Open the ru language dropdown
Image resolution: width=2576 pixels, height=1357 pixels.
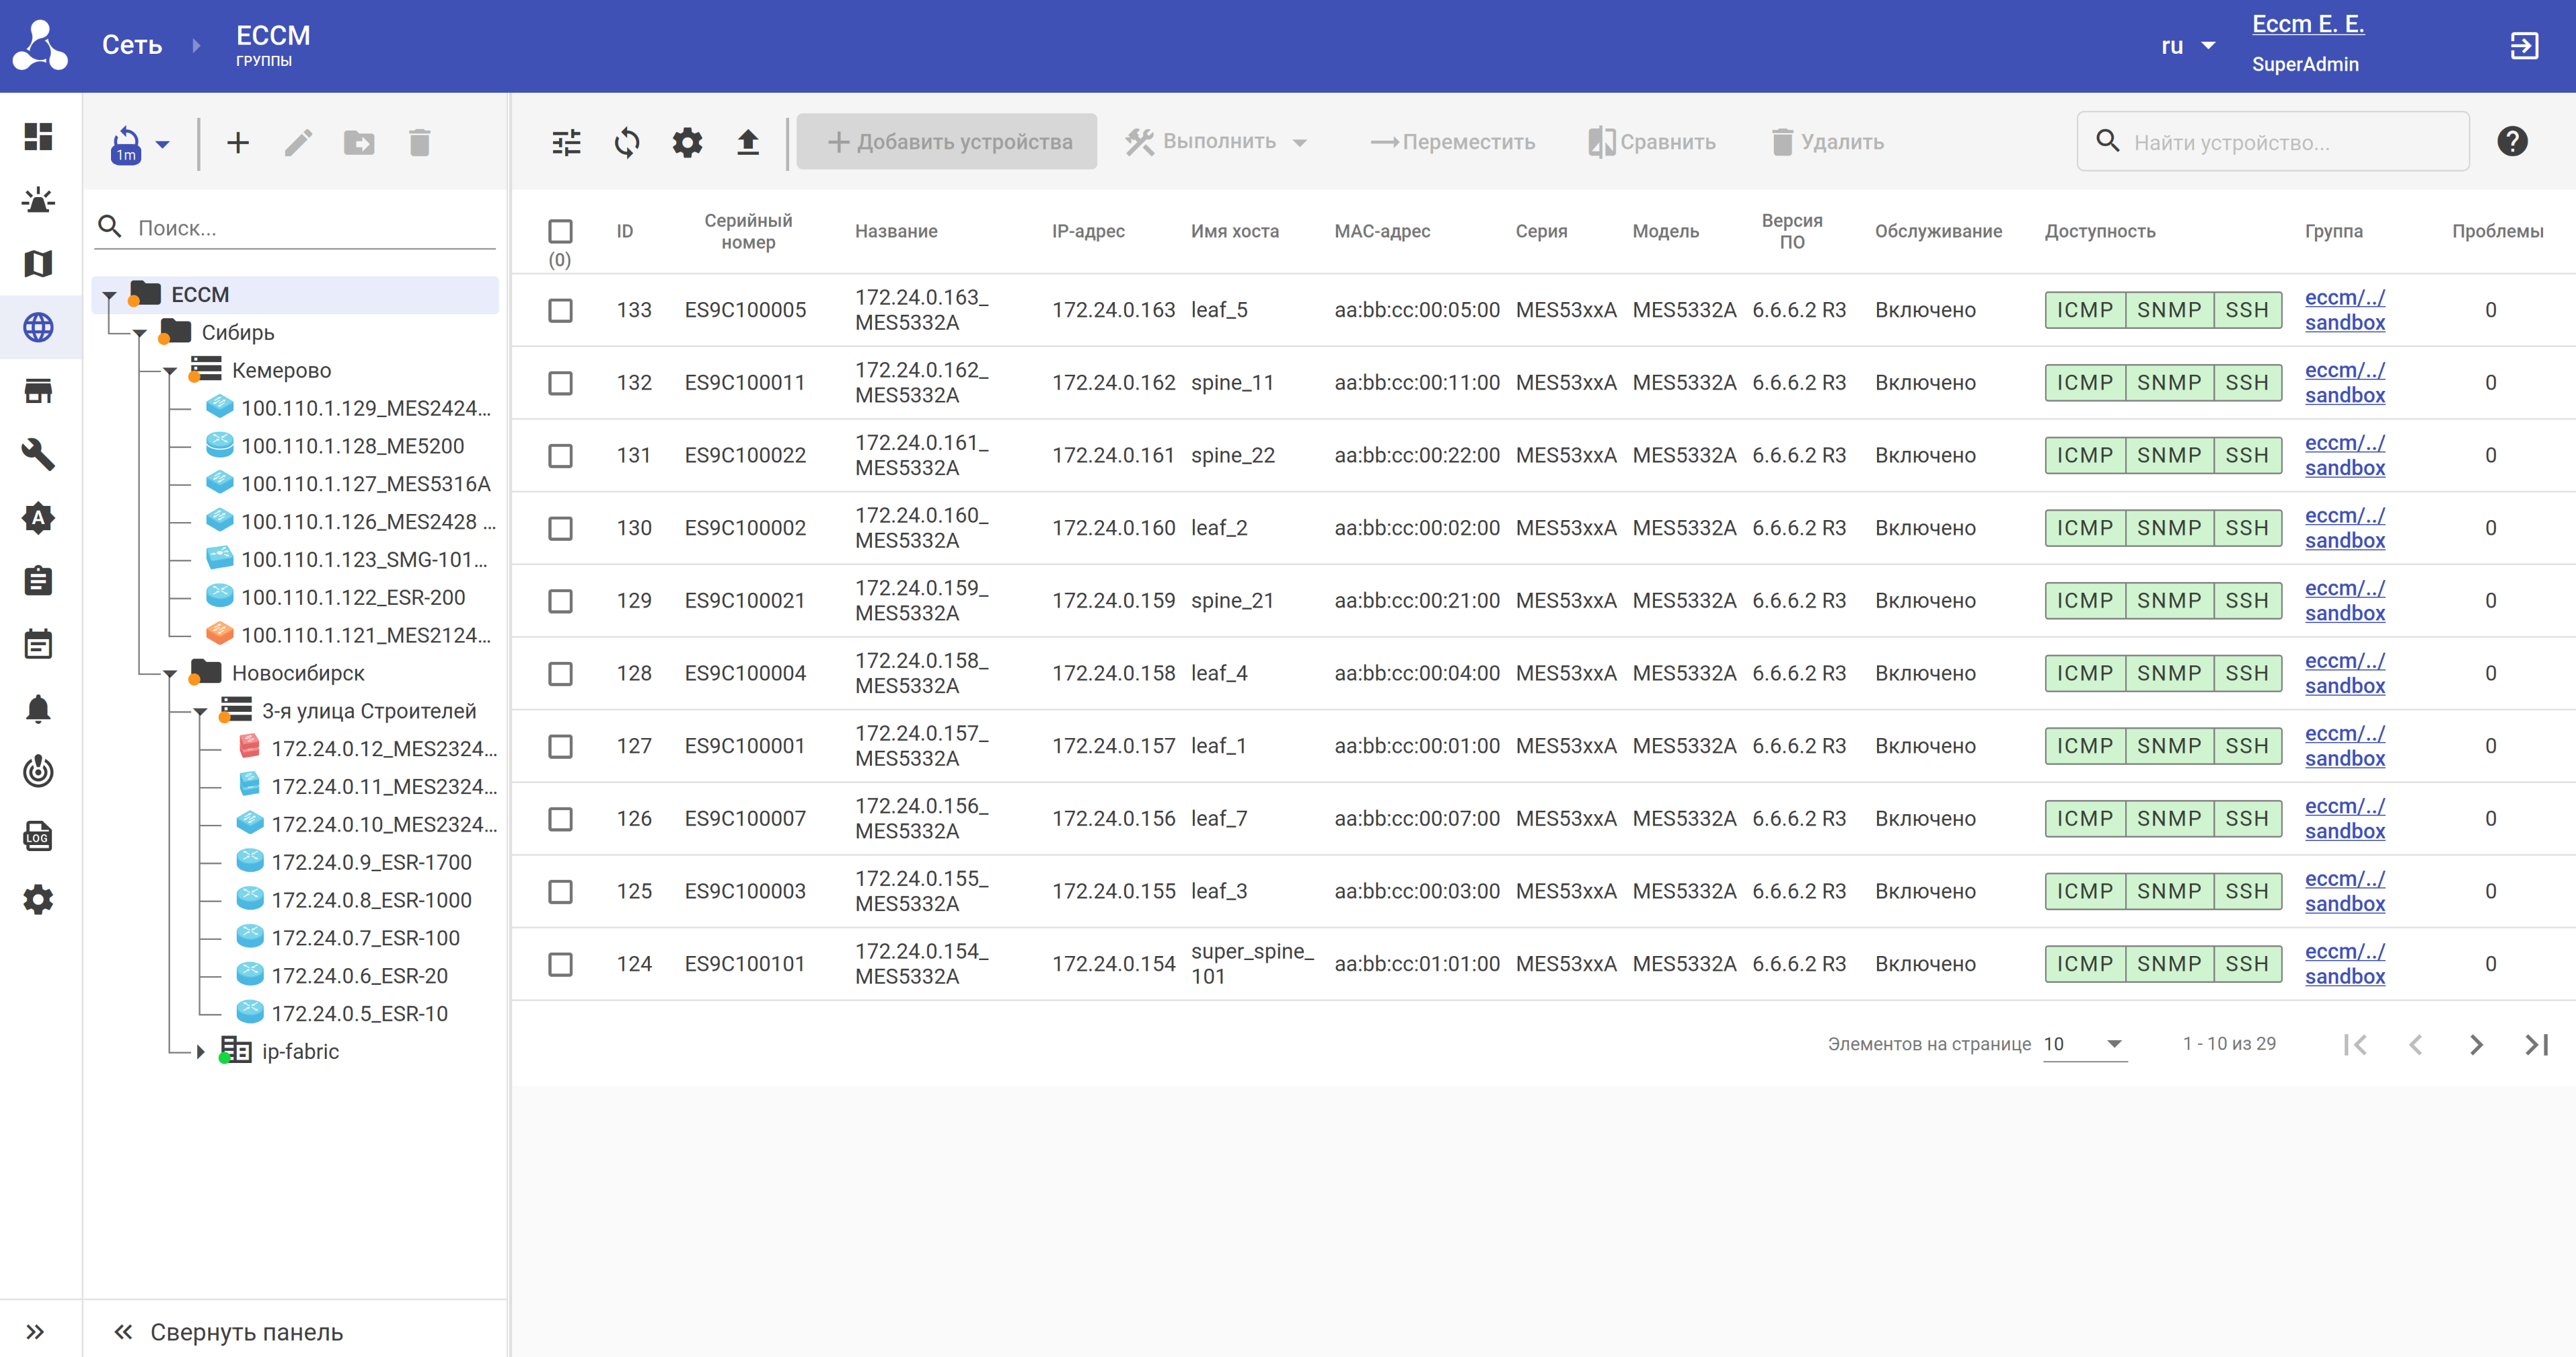pyautogui.click(x=2188, y=46)
